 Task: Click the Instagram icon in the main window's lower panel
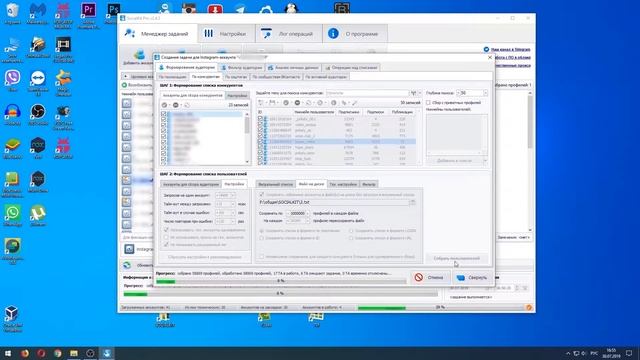129,249
